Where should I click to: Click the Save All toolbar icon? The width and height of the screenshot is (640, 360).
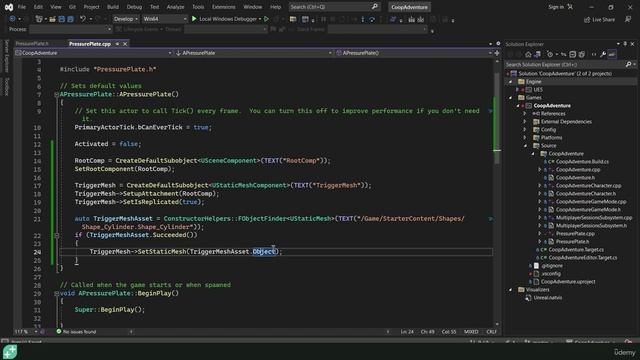[70, 19]
